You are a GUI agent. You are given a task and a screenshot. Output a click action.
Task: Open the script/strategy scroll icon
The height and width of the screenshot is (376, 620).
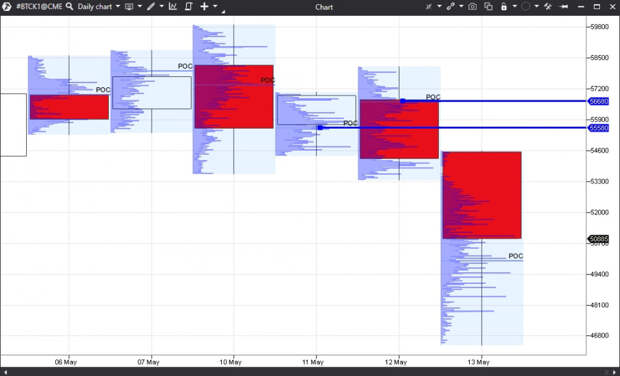(189, 6)
